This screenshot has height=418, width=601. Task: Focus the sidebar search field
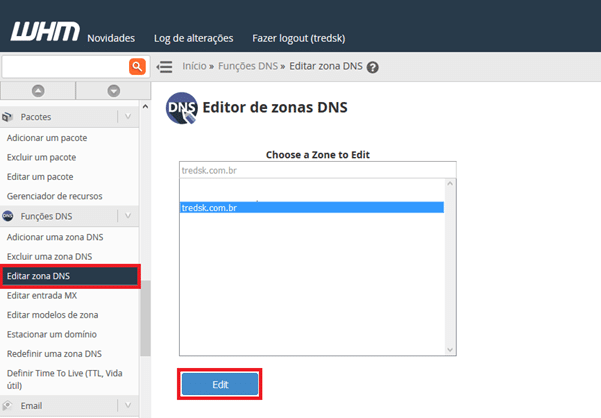65,67
